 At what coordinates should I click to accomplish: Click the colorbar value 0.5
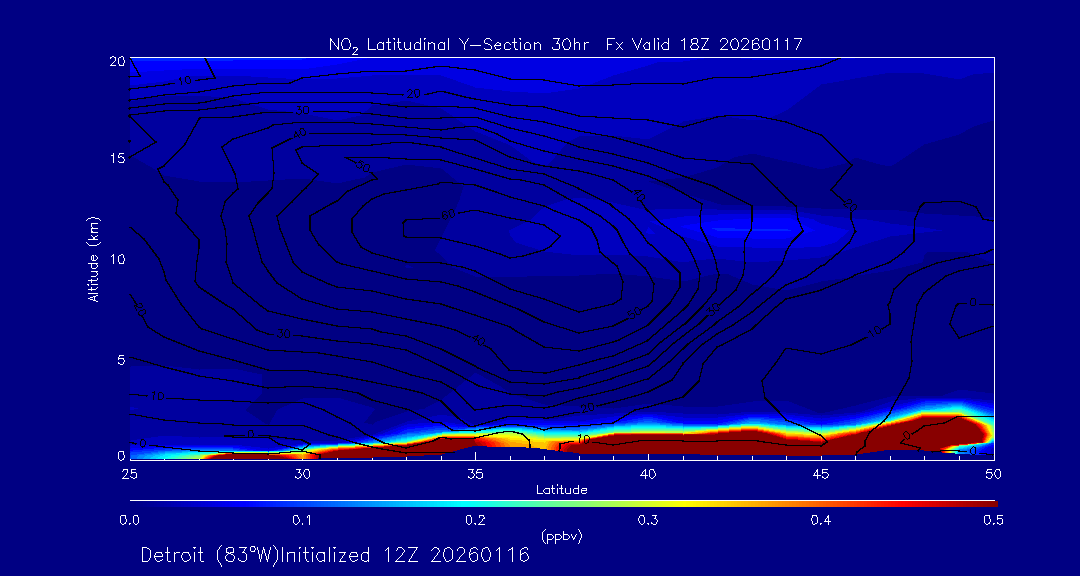point(993,521)
